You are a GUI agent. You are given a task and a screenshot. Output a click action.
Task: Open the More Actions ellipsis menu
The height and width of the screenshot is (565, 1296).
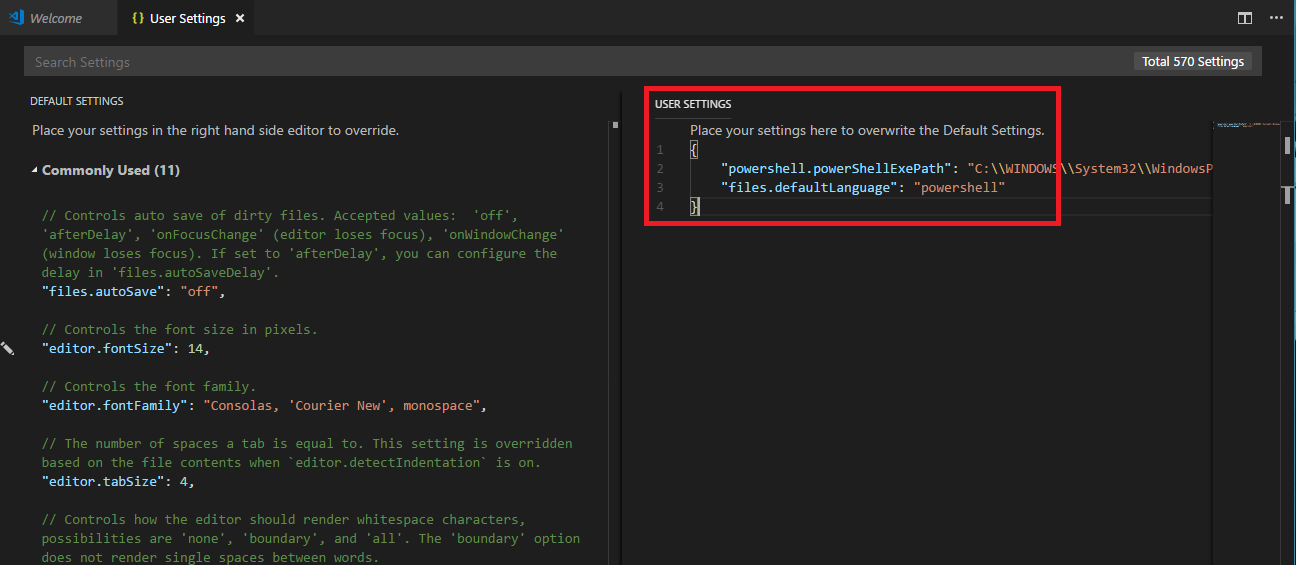pyautogui.click(x=1275, y=18)
